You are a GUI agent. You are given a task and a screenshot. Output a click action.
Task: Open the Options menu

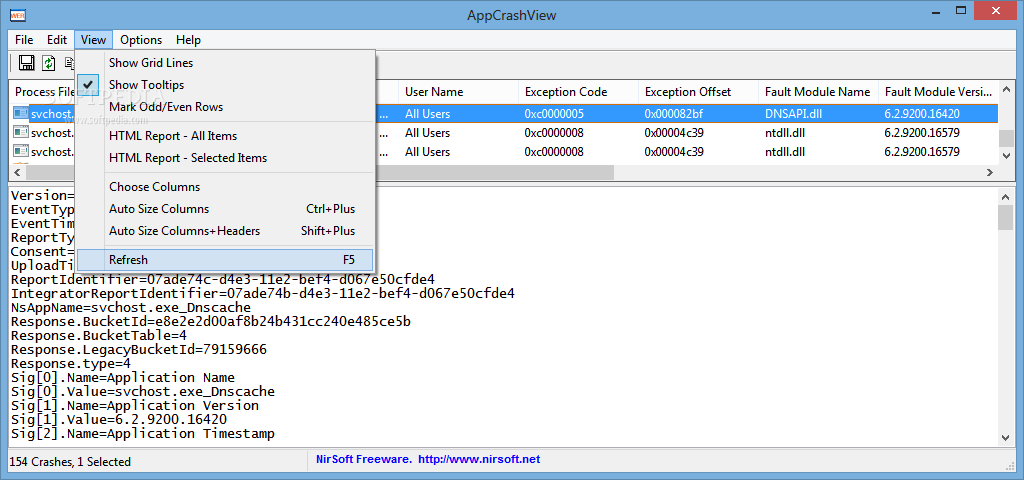pyautogui.click(x=141, y=40)
